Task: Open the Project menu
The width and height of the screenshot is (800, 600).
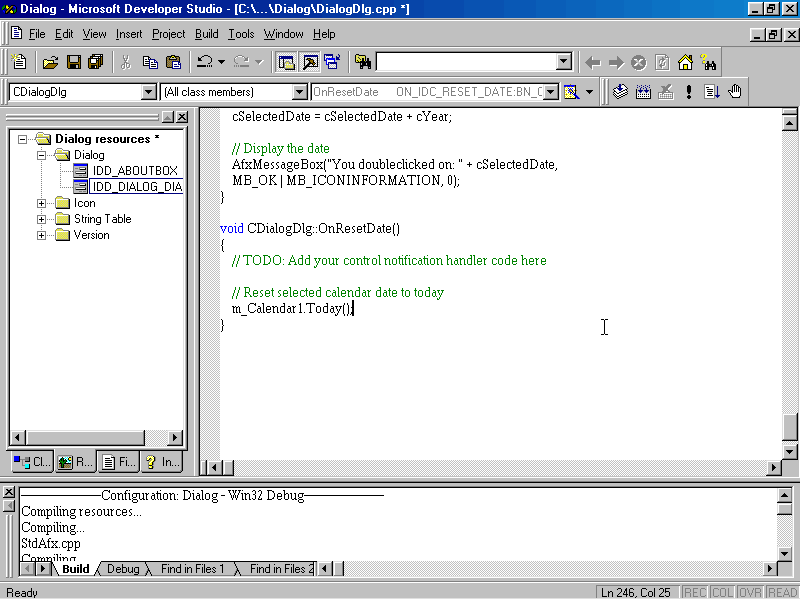Action: pos(168,34)
